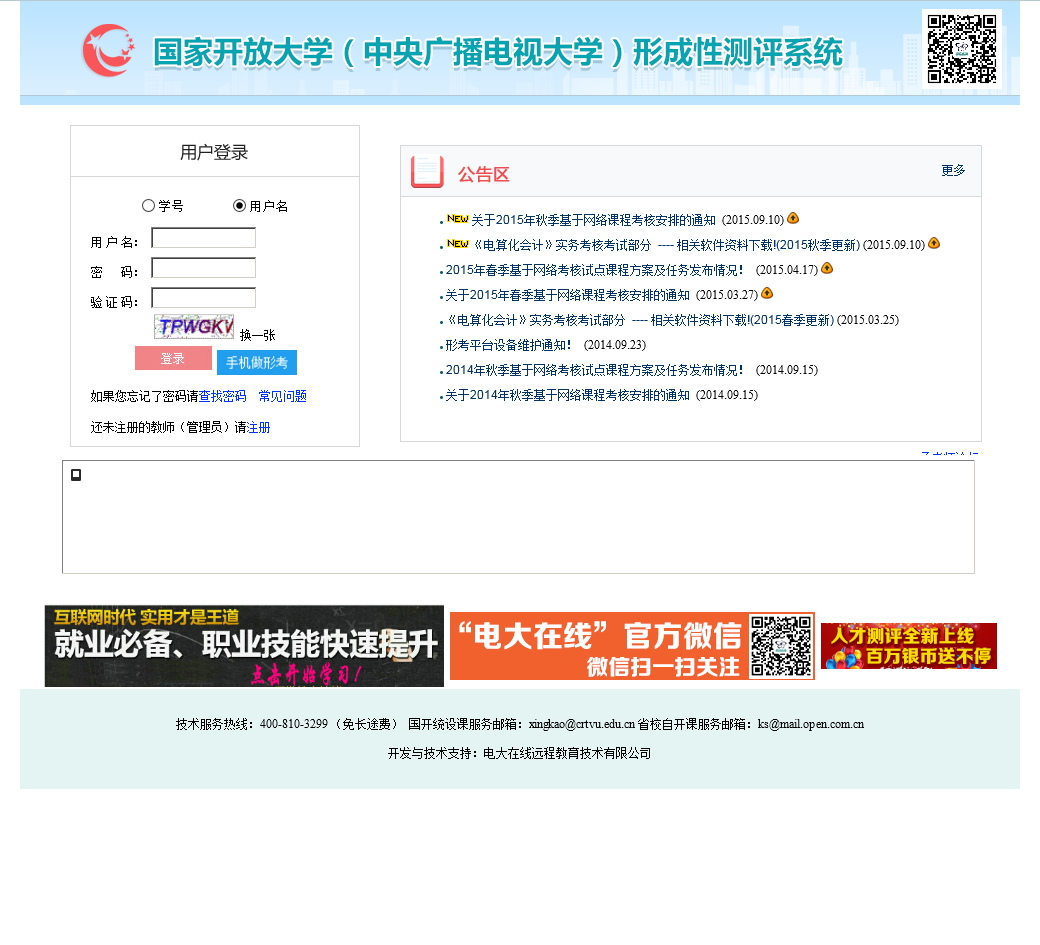Click 电大在线远程教育技术有限公司 footer text
The height and width of the screenshot is (945, 1040).
[x=567, y=753]
